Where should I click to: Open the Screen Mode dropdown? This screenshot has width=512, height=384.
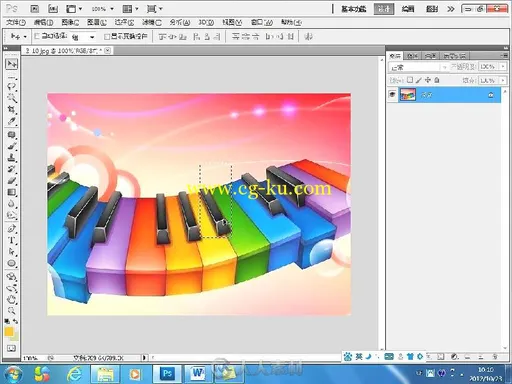(155, 9)
